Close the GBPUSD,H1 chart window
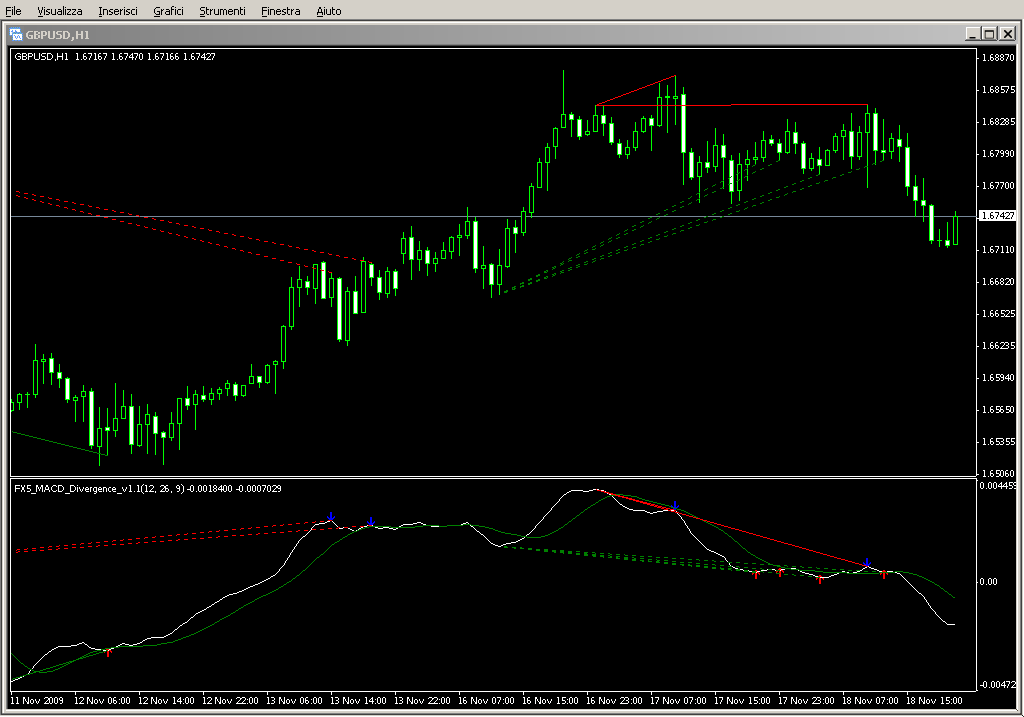Screen dimensions: 1024x717 (x=1008, y=34)
